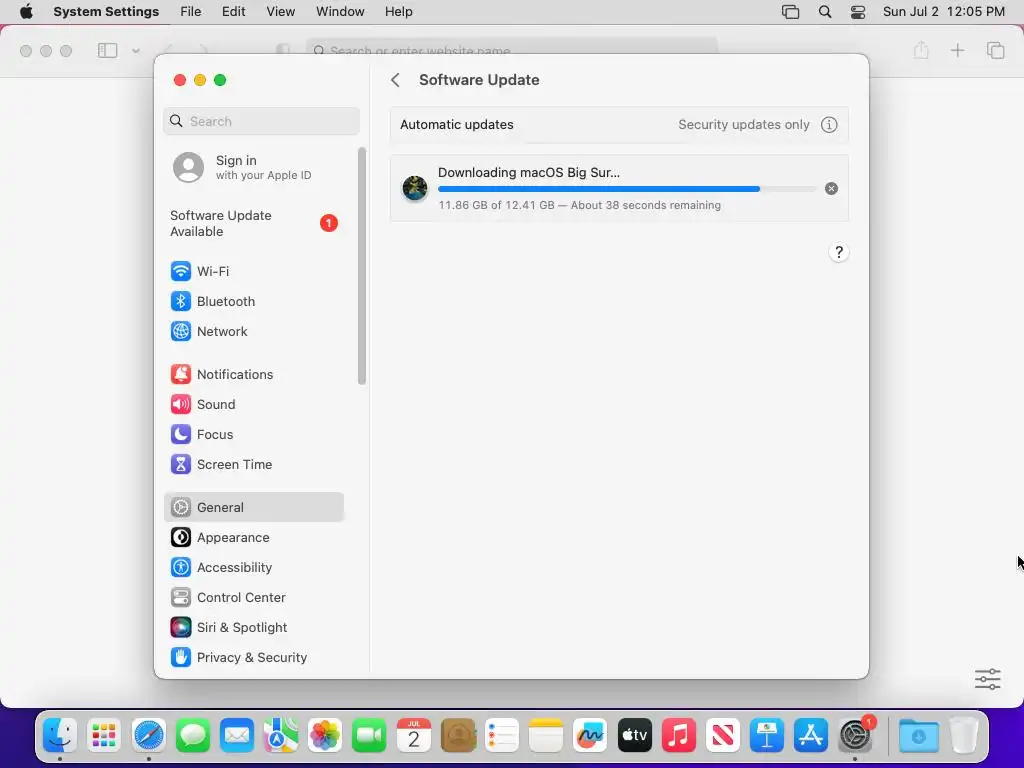Open the Help menu
Viewport: 1024px width, 768px height.
(x=398, y=12)
